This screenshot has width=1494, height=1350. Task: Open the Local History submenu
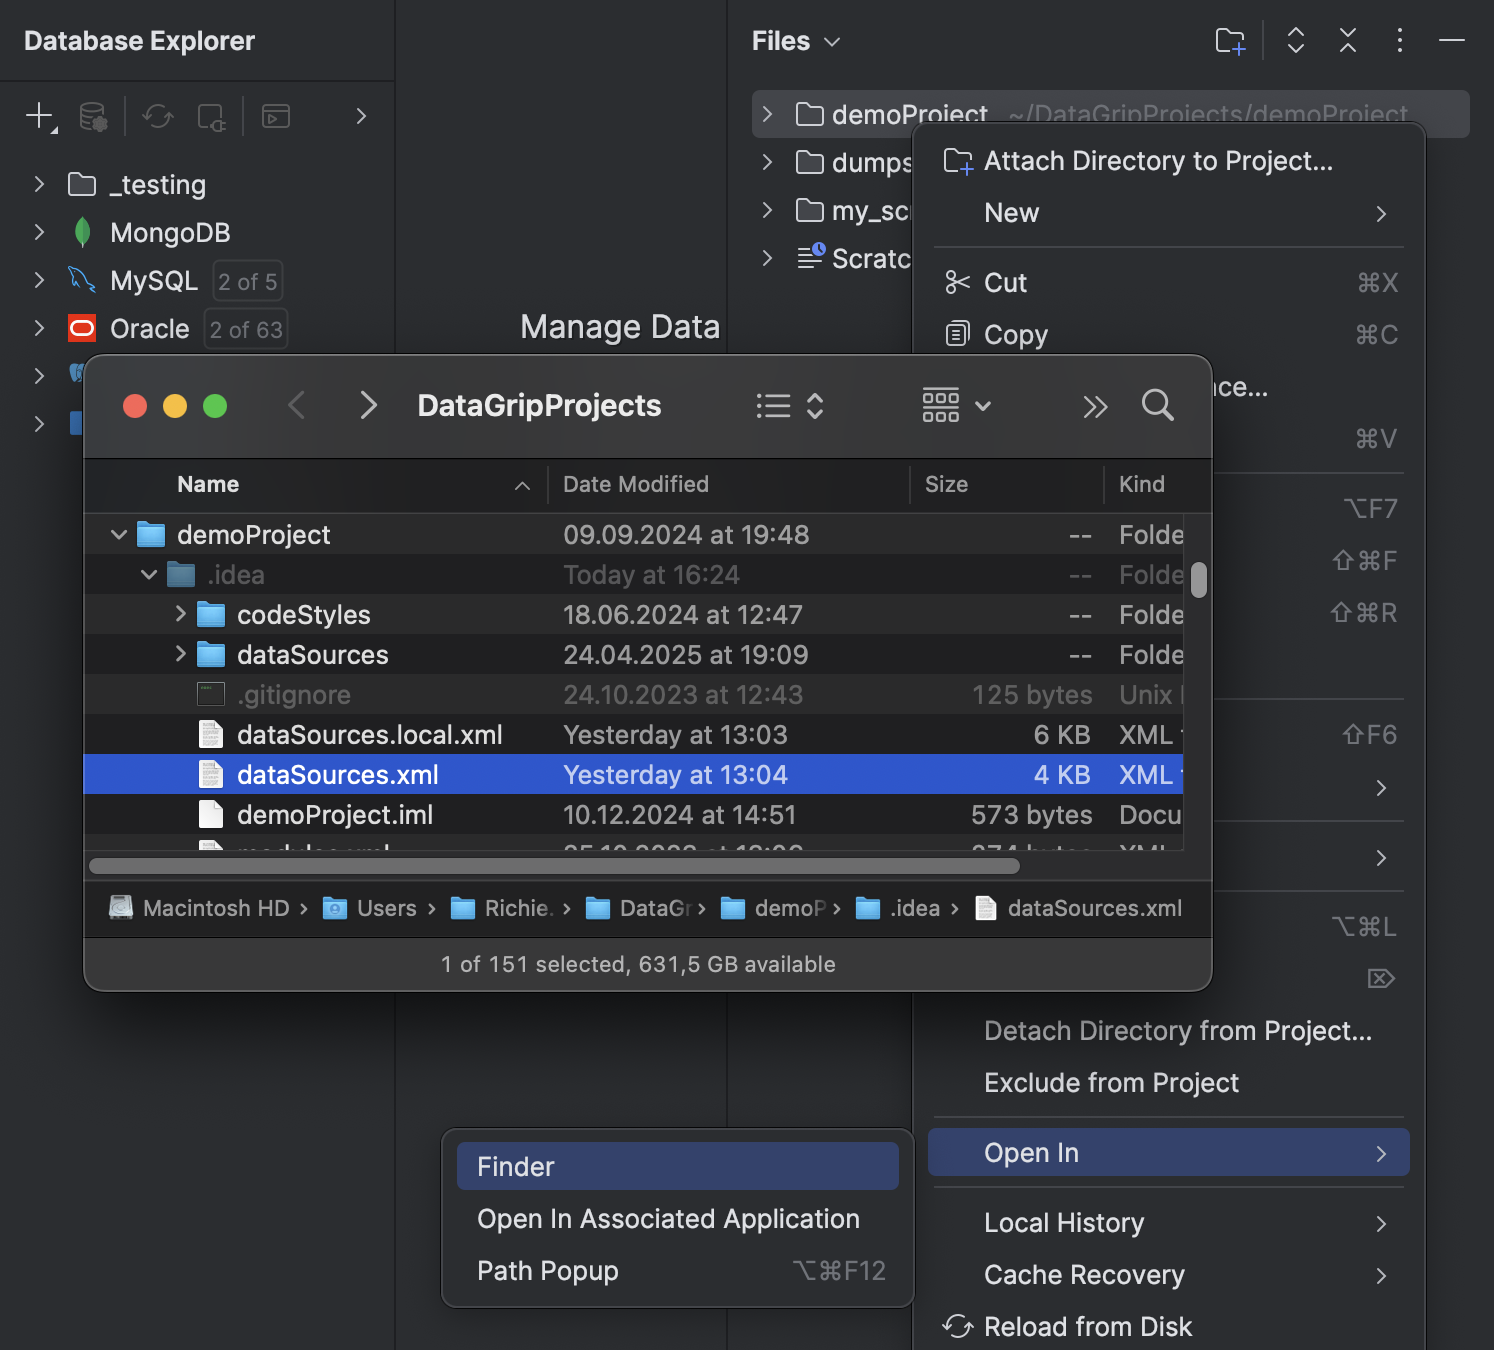point(1168,1223)
